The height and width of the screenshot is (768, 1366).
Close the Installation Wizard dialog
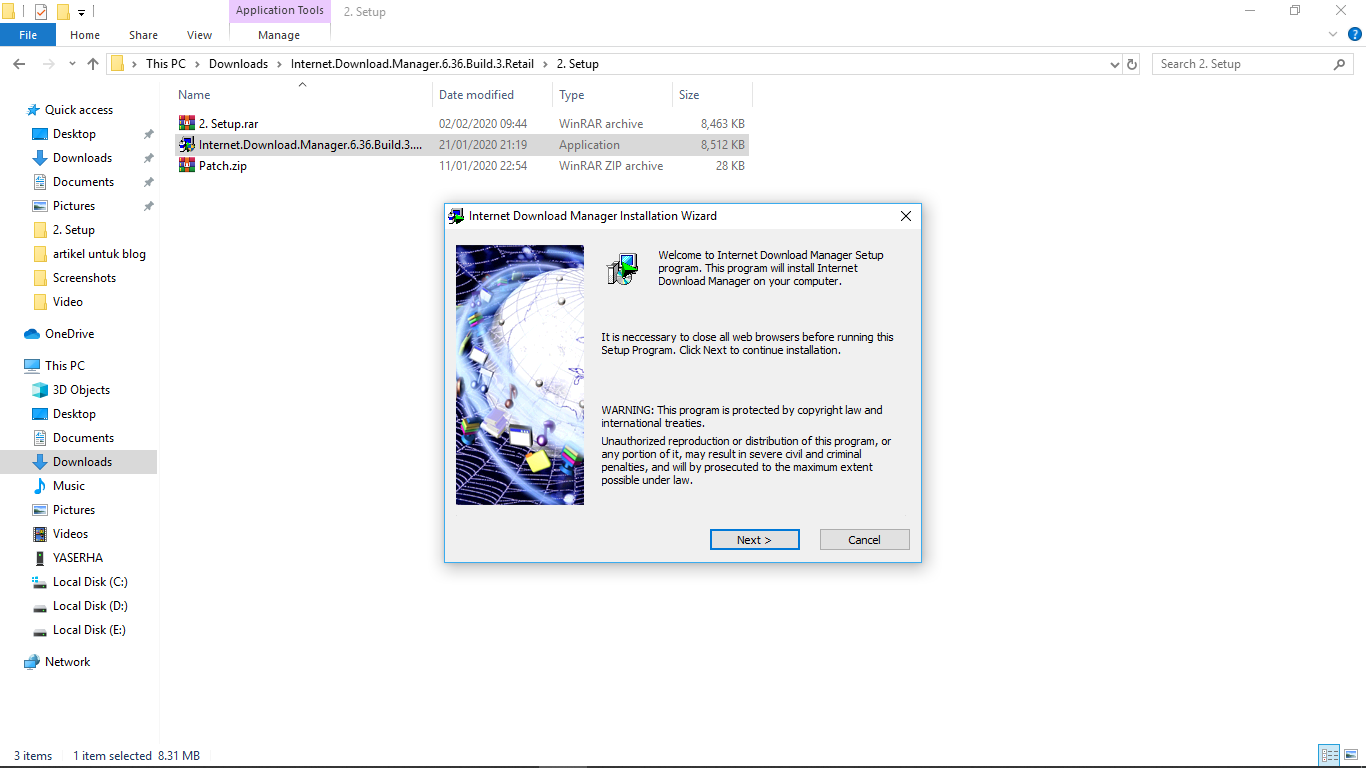coord(905,216)
